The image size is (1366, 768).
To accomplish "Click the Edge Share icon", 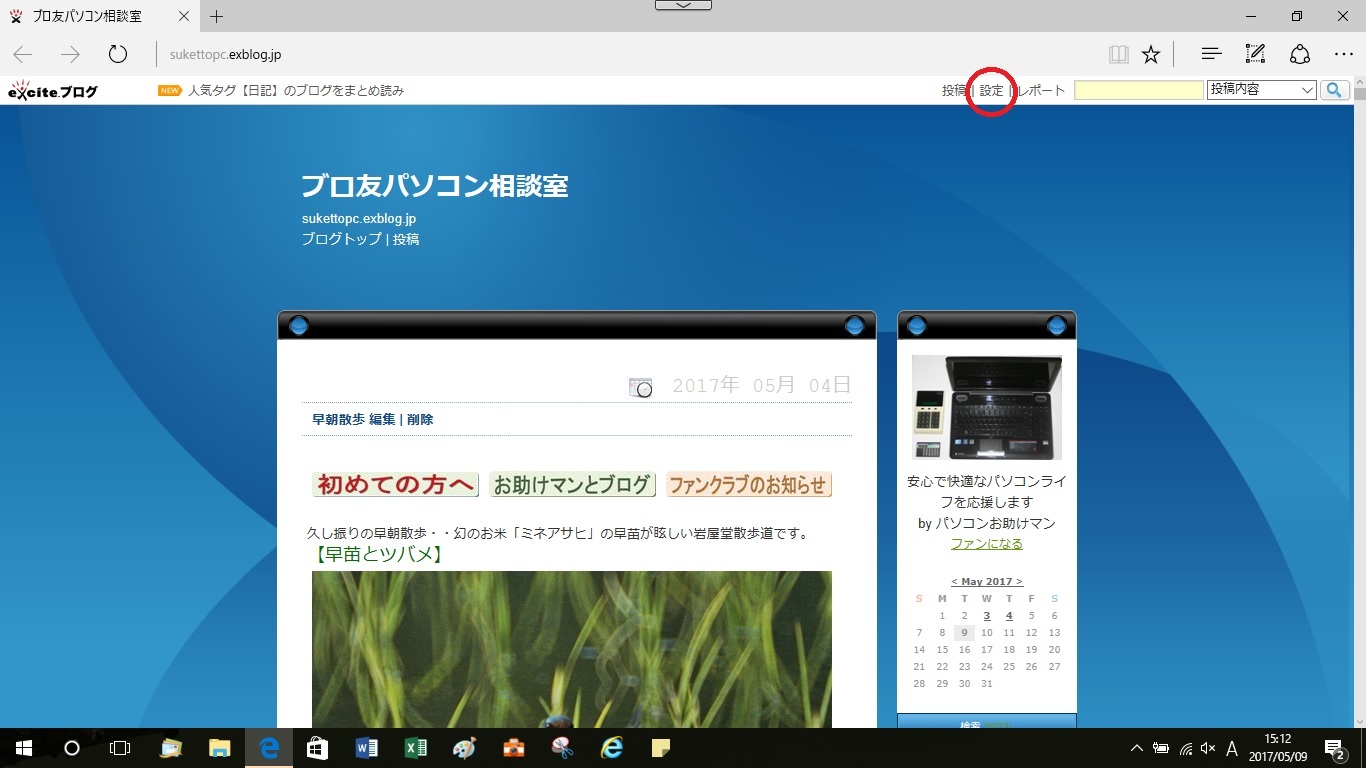I will (1299, 54).
